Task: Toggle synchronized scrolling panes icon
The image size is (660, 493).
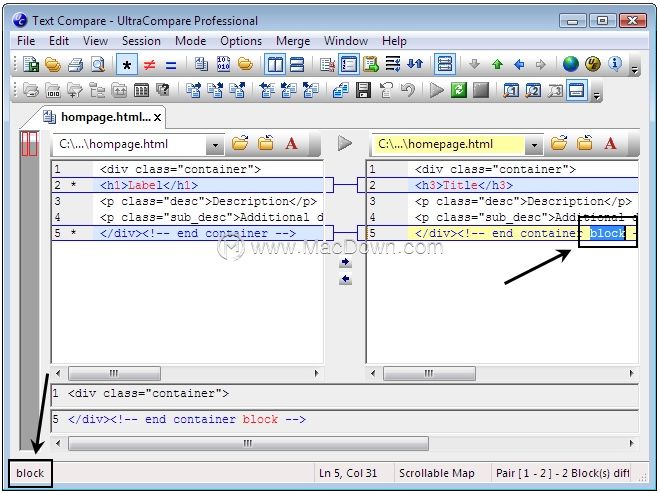Action: [x=445, y=64]
